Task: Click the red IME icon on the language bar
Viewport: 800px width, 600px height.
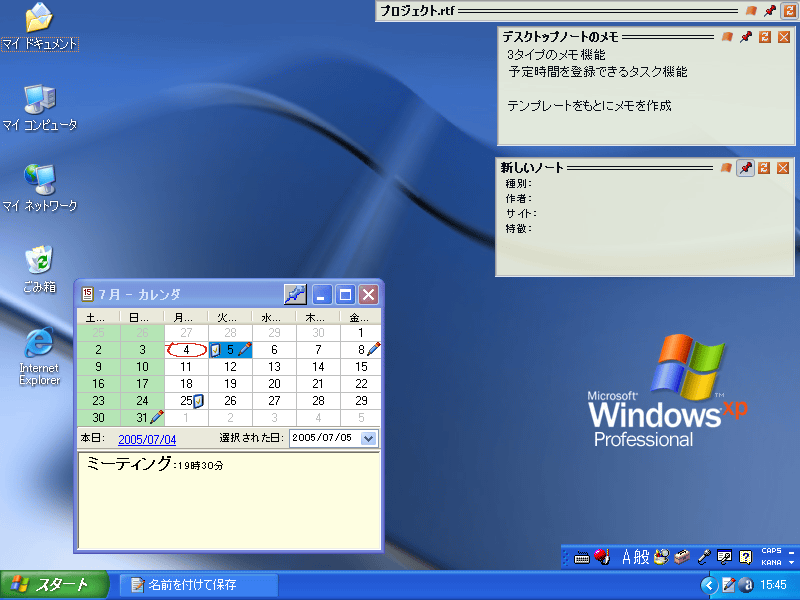Action: click(x=603, y=557)
